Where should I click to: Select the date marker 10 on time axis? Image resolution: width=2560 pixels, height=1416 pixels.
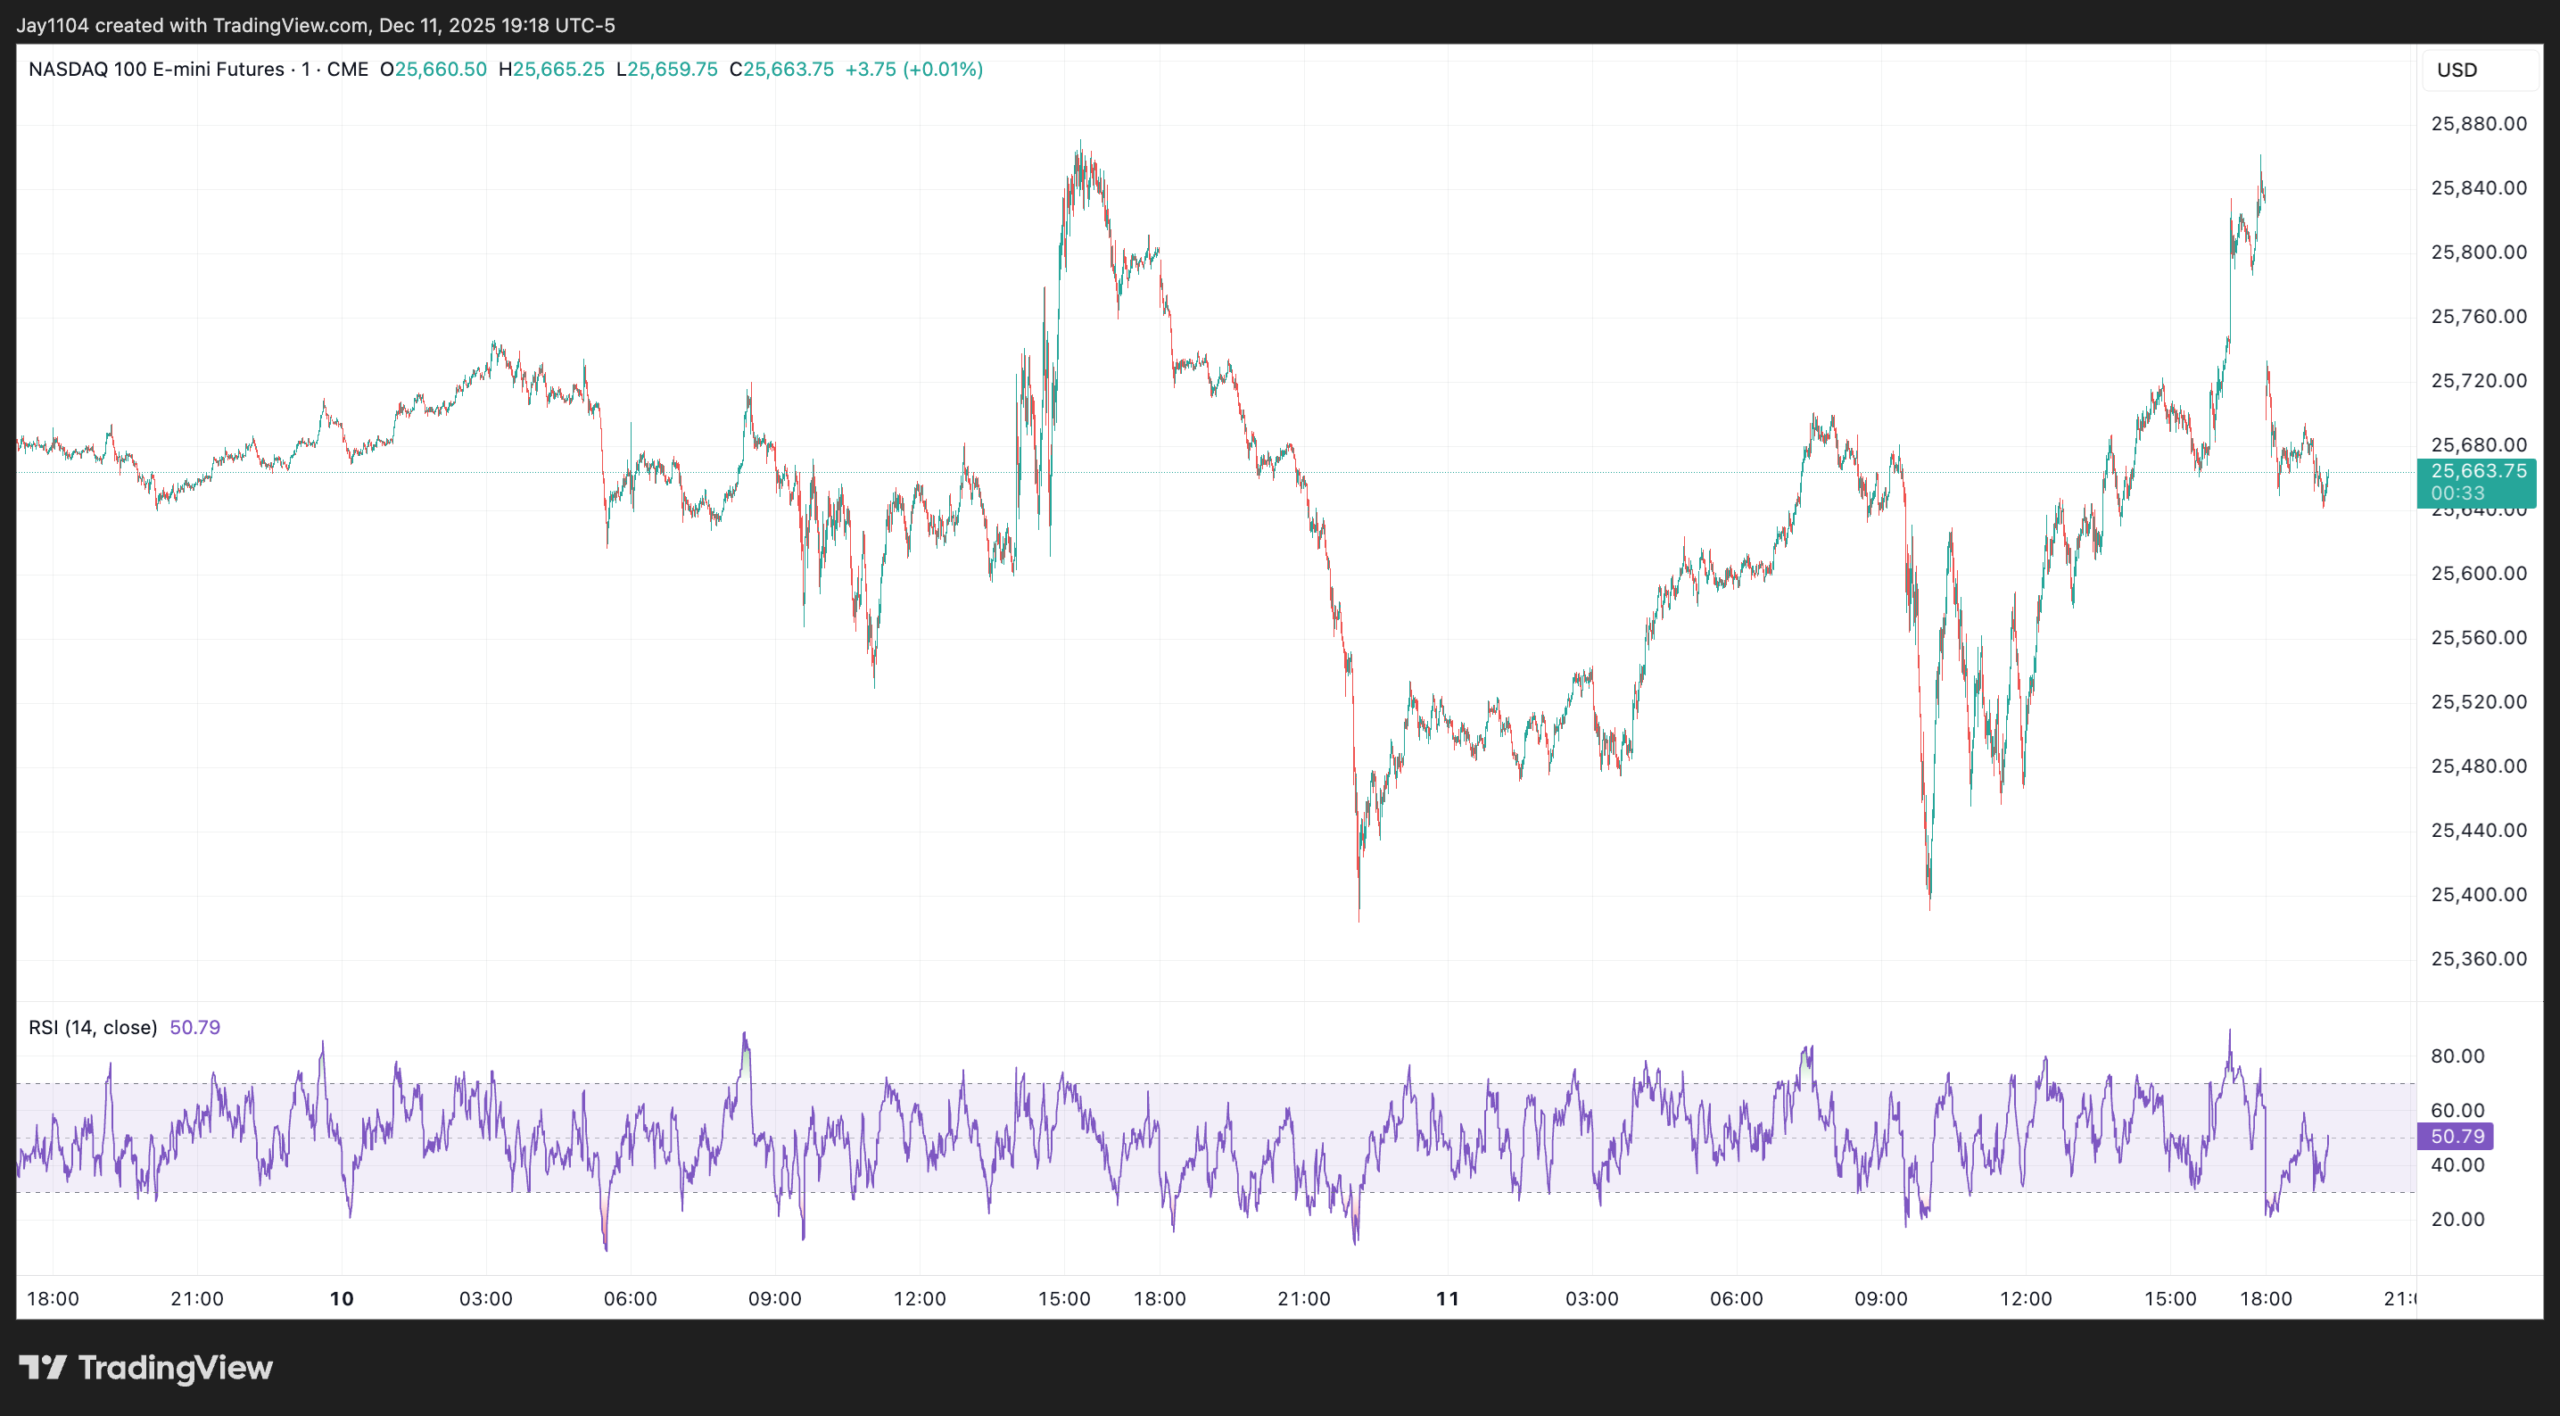342,1298
